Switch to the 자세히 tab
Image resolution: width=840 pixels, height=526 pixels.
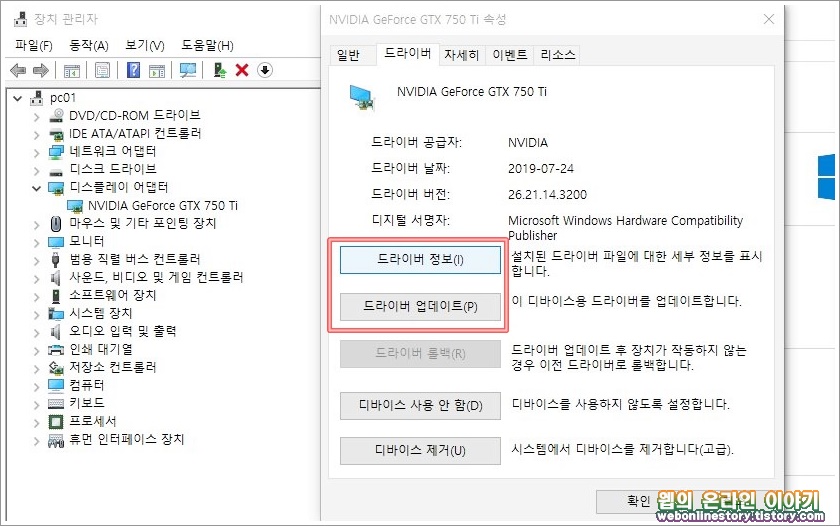pos(461,55)
